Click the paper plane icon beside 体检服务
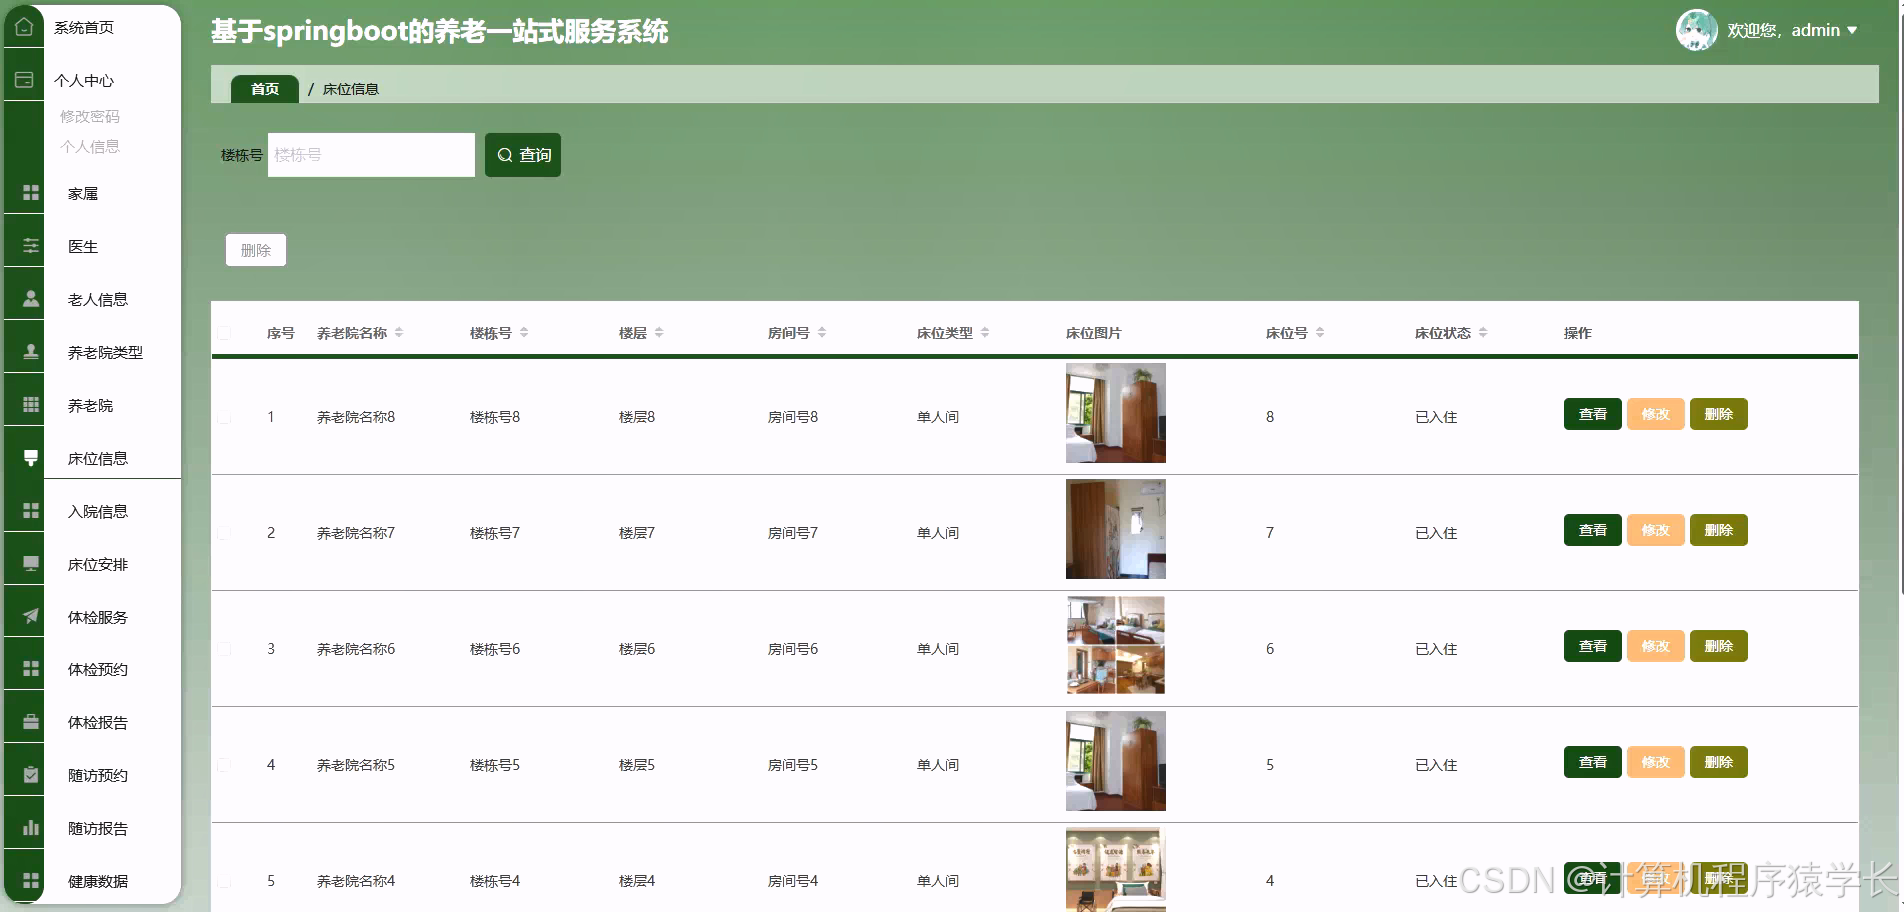 (31, 617)
